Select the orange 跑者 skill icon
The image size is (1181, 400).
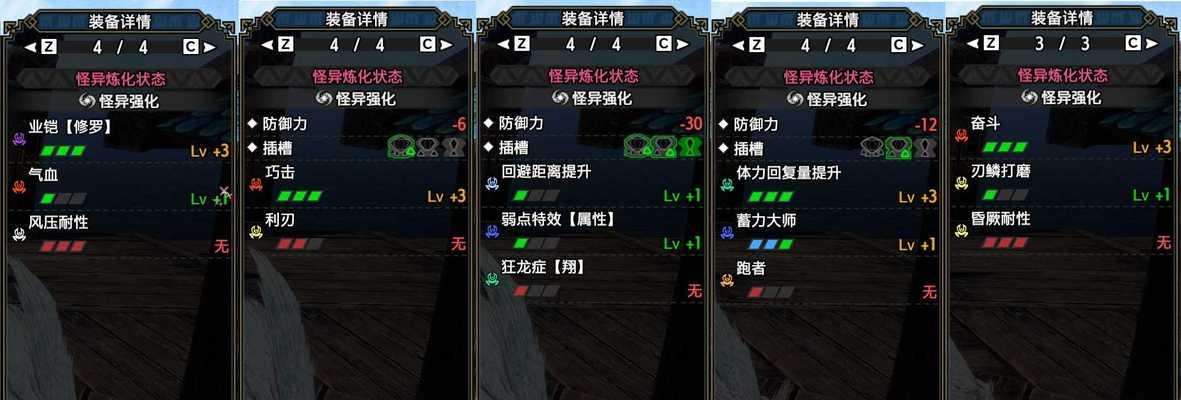(x=727, y=280)
